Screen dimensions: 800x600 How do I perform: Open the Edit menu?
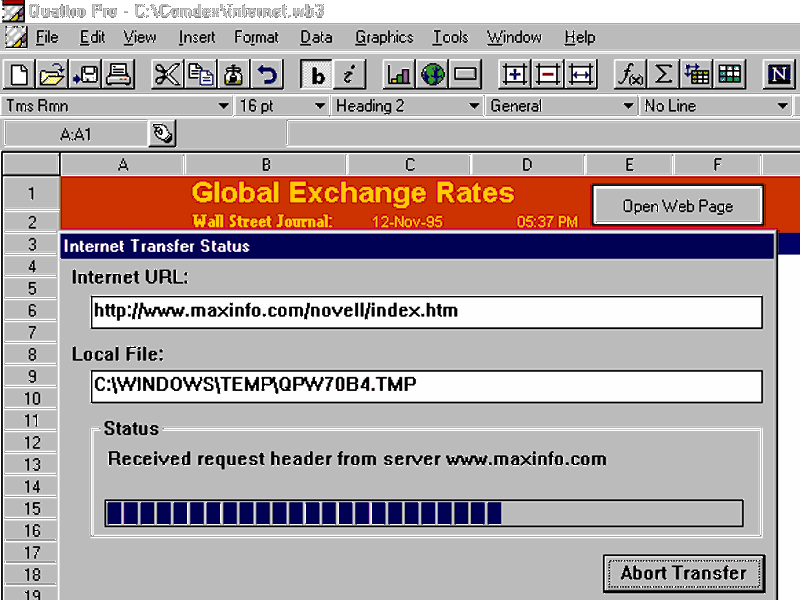92,37
